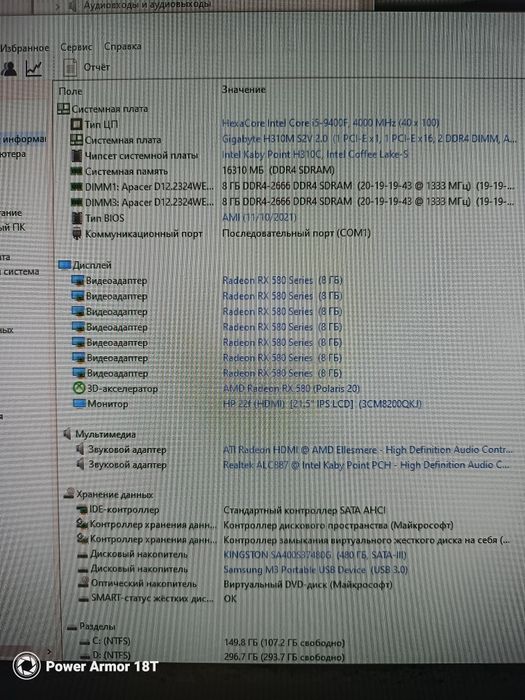This screenshot has height=700, width=525.
Task: Click the green Xbox-style icon beside 3D-акселератор
Action: click(x=79, y=388)
